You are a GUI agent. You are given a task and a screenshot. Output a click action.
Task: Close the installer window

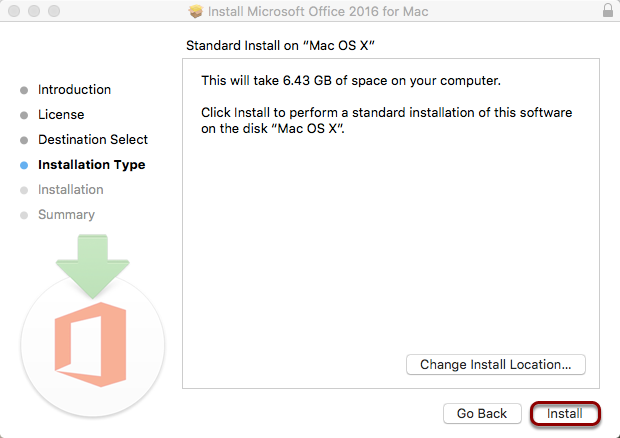[14, 11]
